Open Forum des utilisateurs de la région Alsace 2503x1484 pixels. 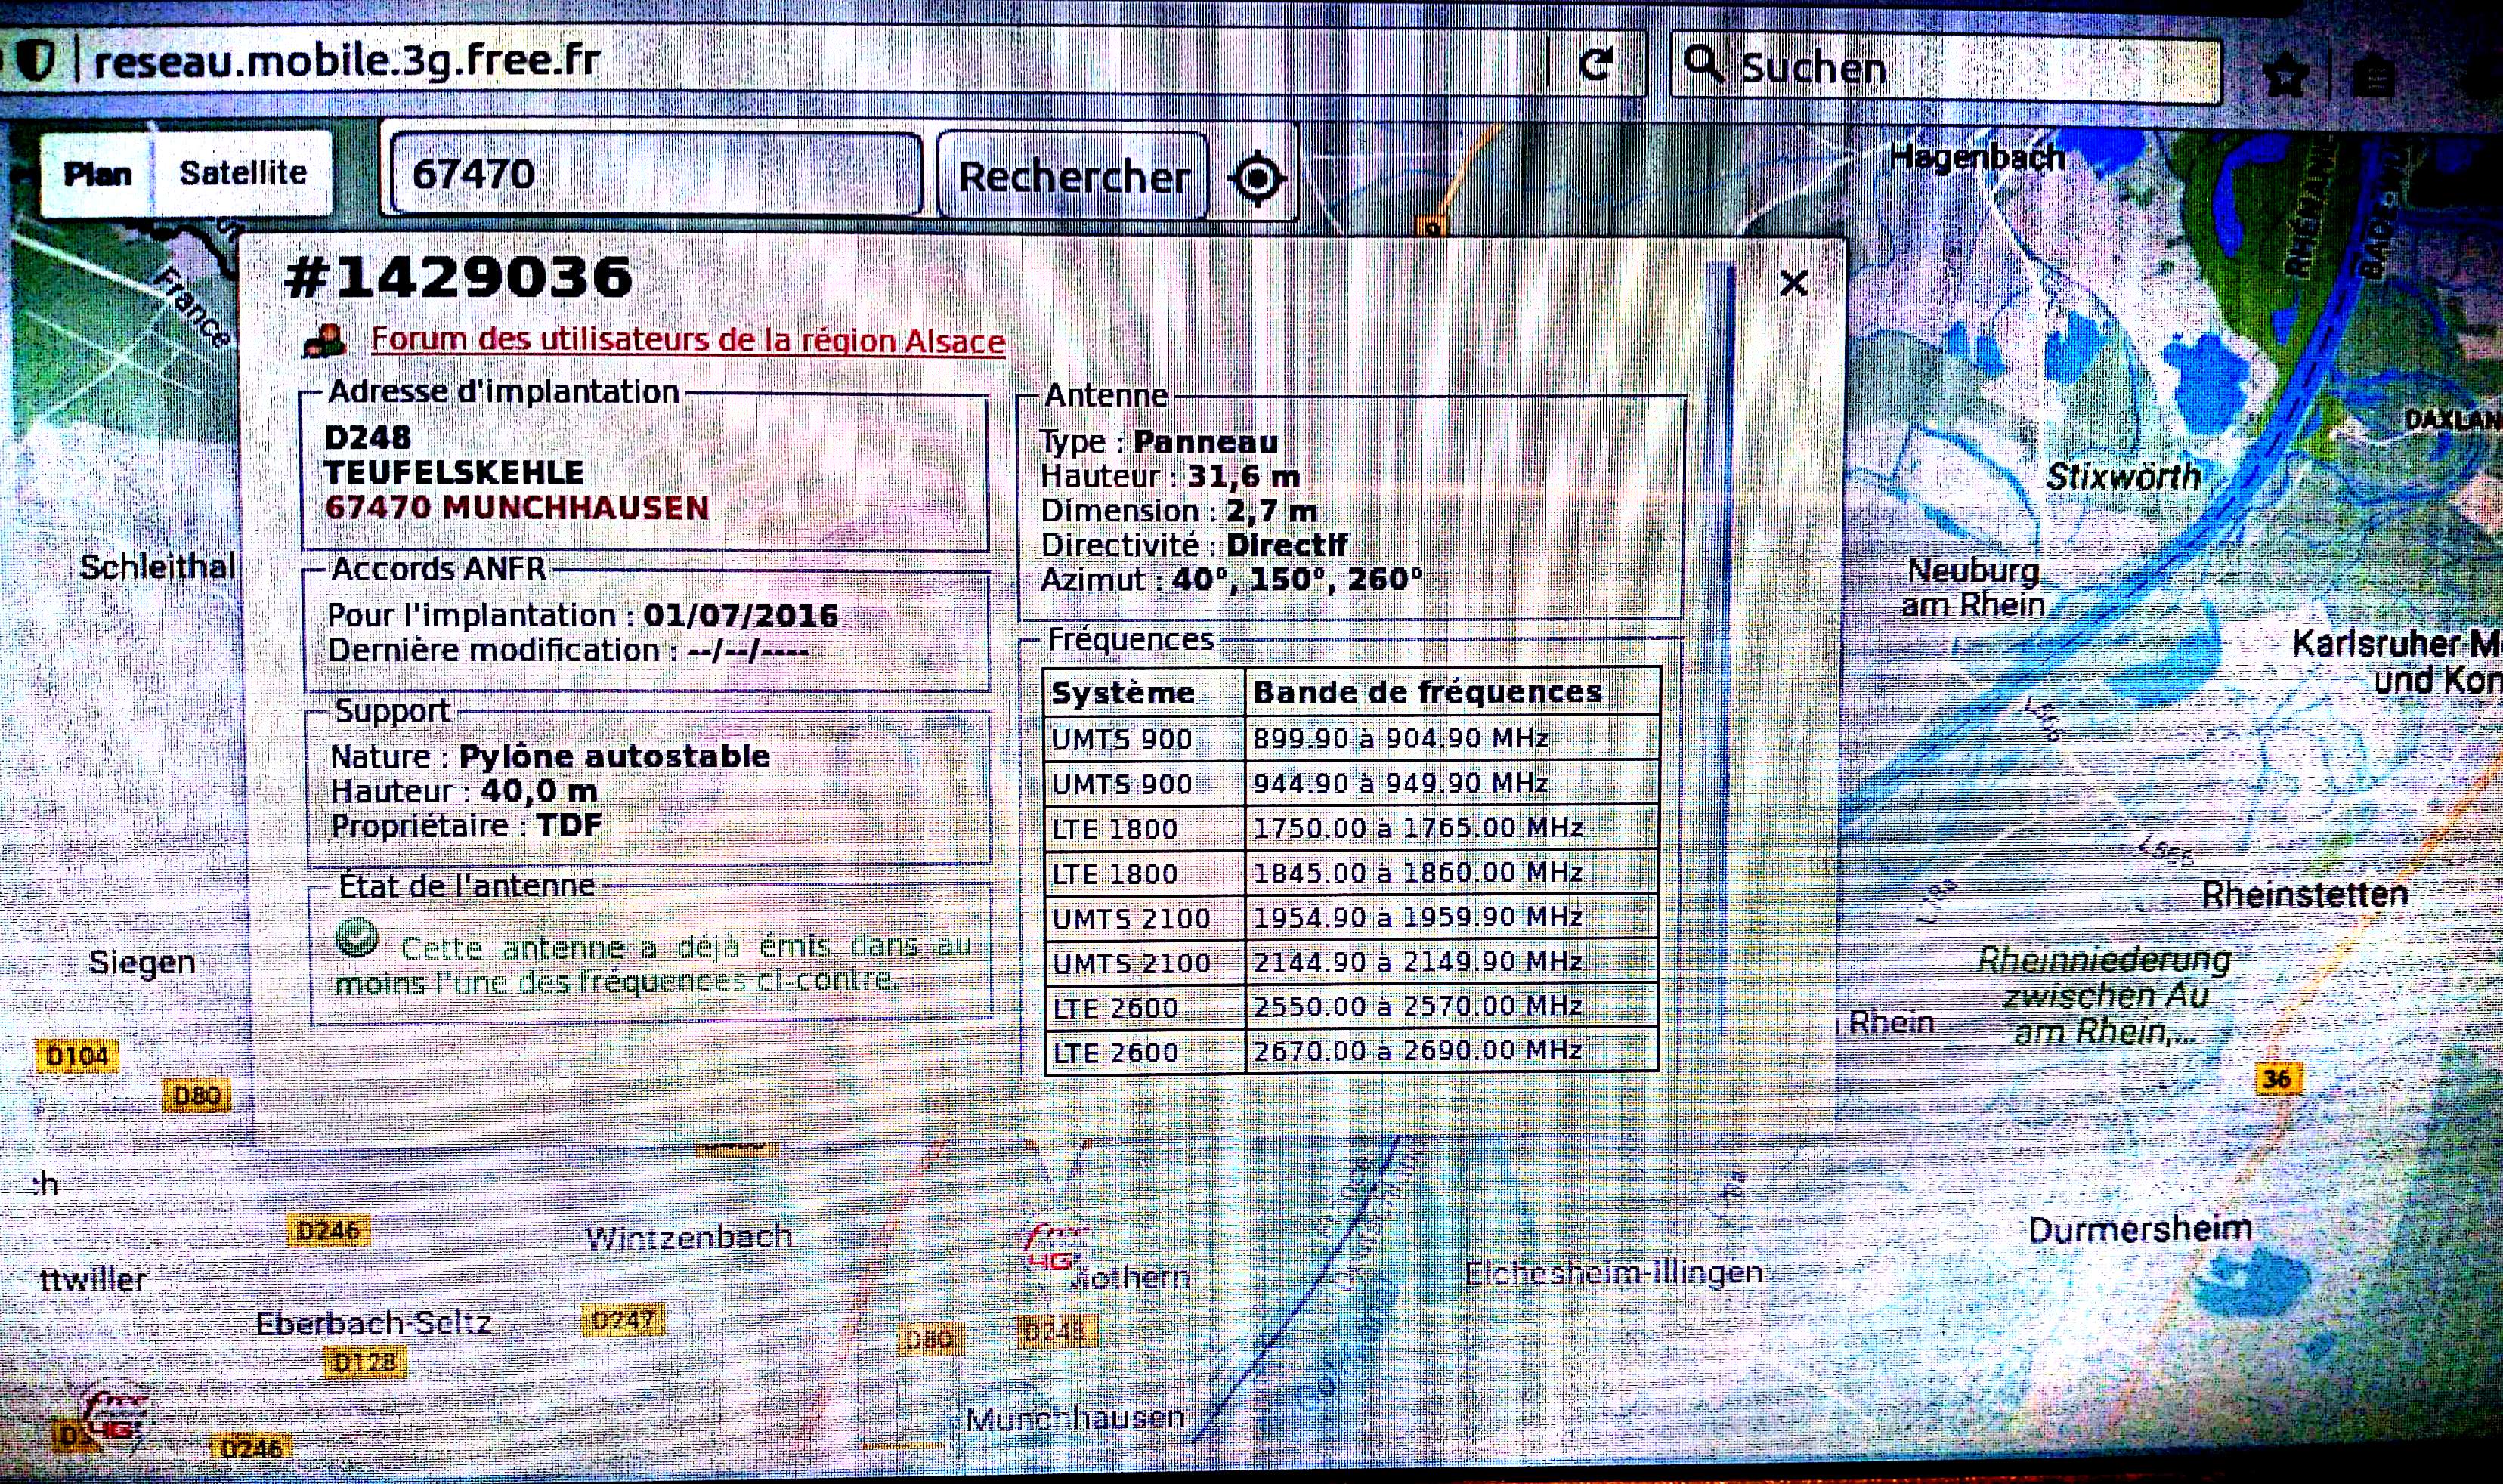pos(688,341)
